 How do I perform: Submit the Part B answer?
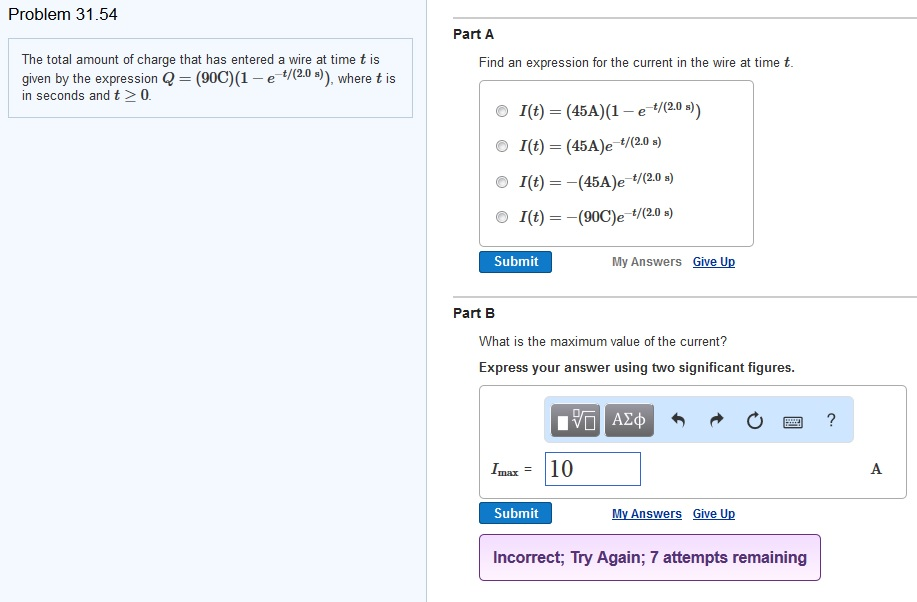pos(515,513)
